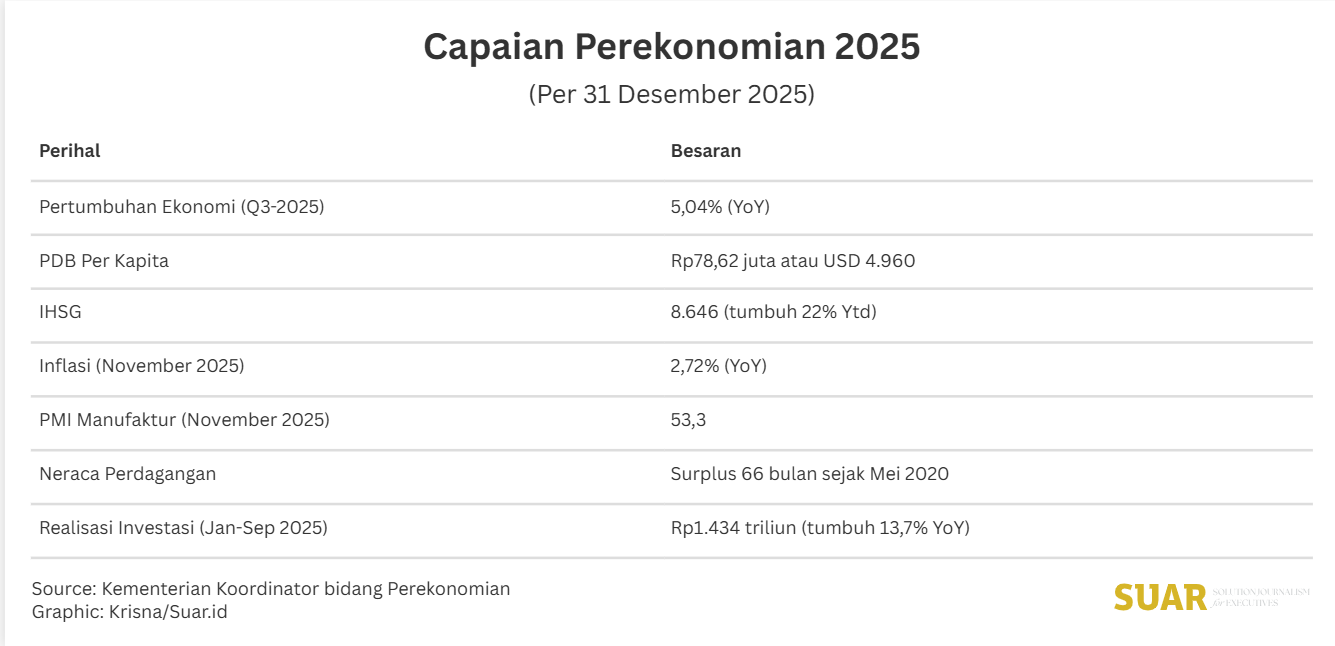Select the "Perihal" column header
Image resolution: width=1335 pixels, height=646 pixels.
(70, 151)
